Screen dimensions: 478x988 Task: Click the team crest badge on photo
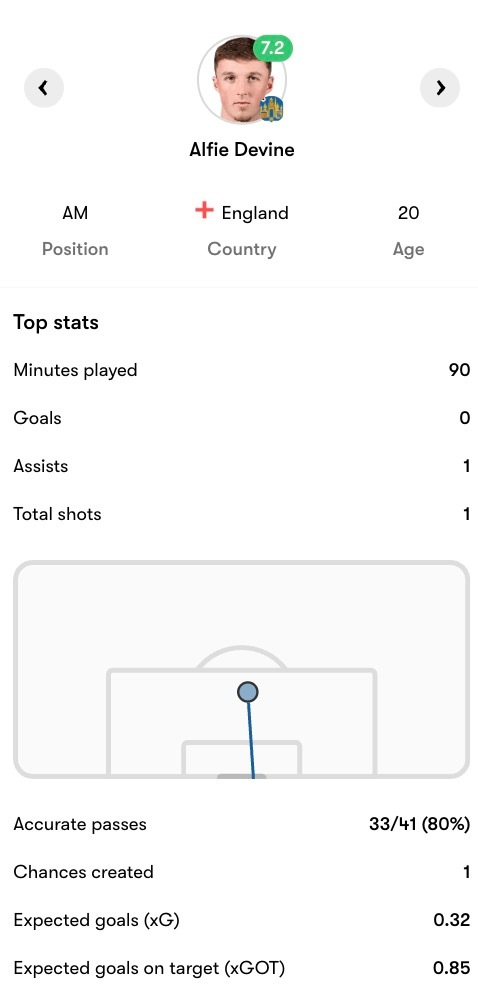coord(271,109)
